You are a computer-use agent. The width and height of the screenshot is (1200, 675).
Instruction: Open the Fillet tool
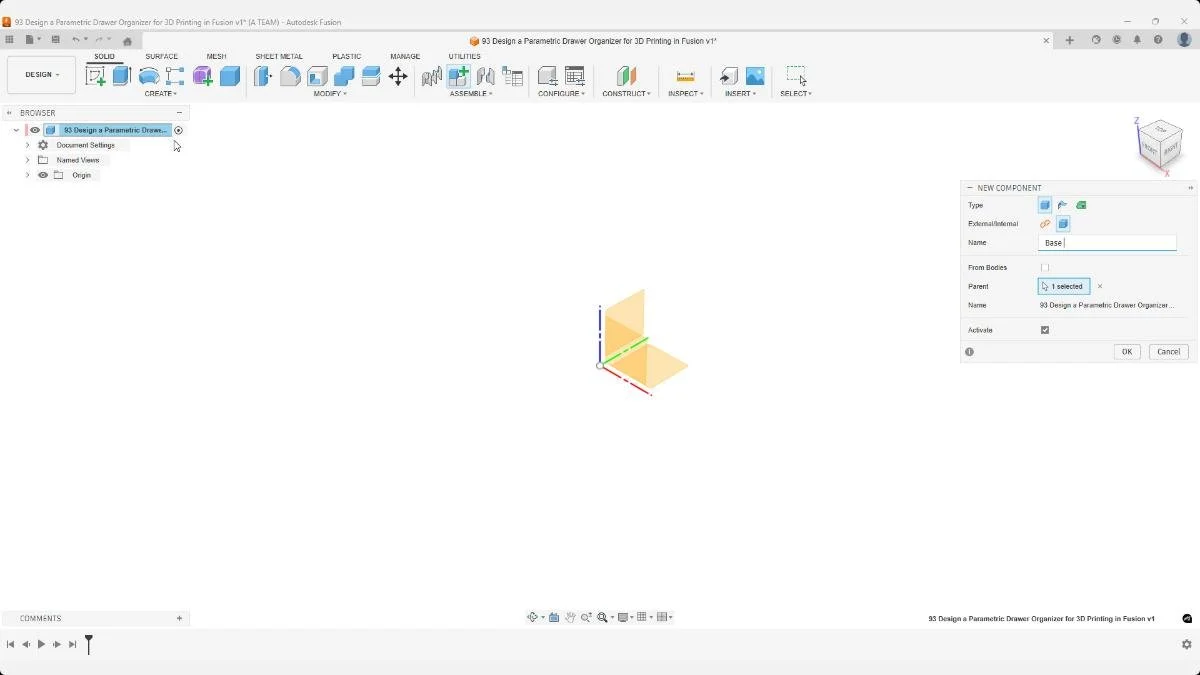click(290, 76)
